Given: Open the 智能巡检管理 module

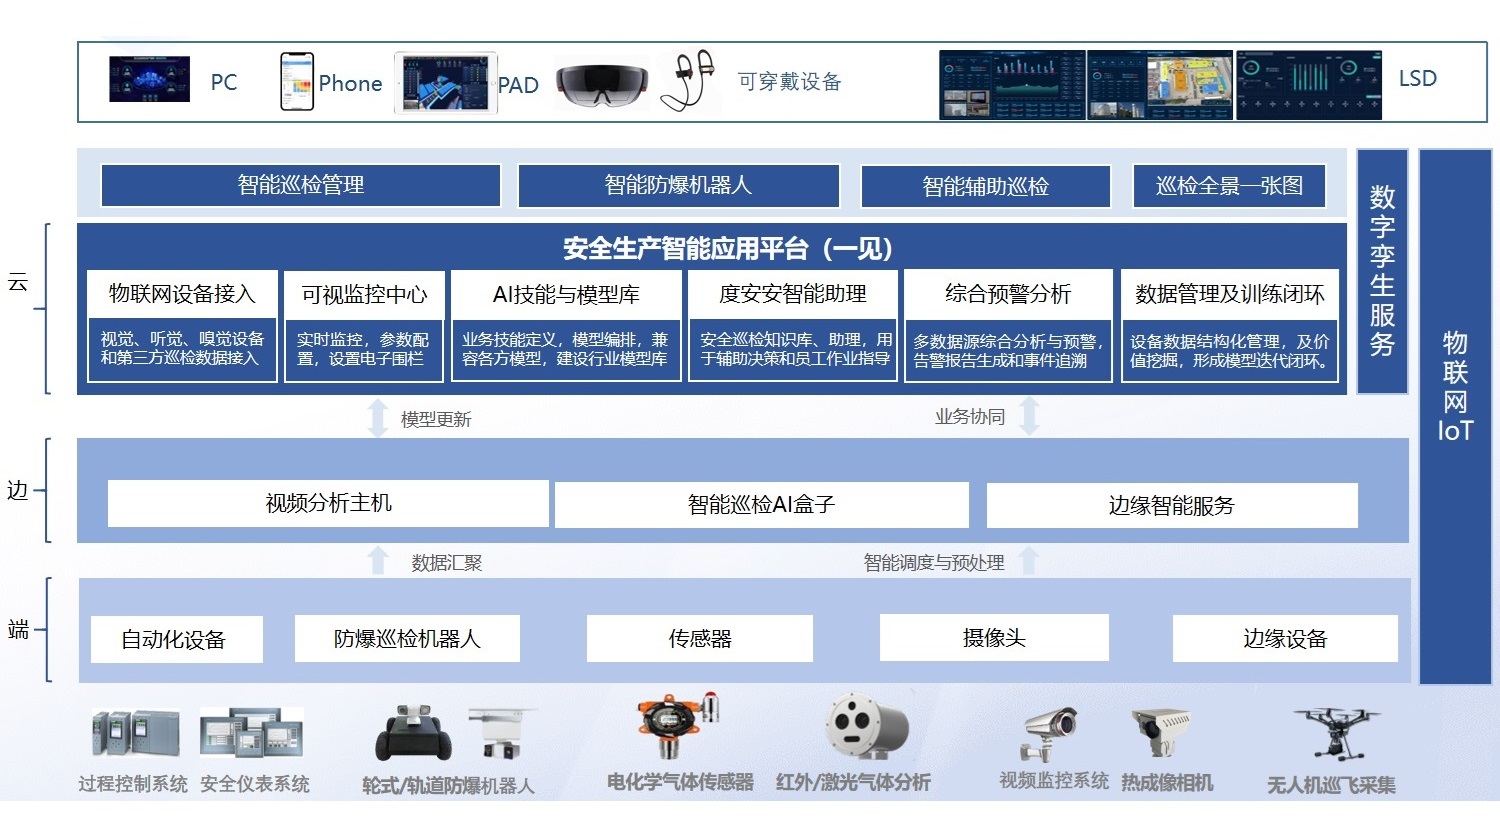Looking at the screenshot, I should point(301,185).
